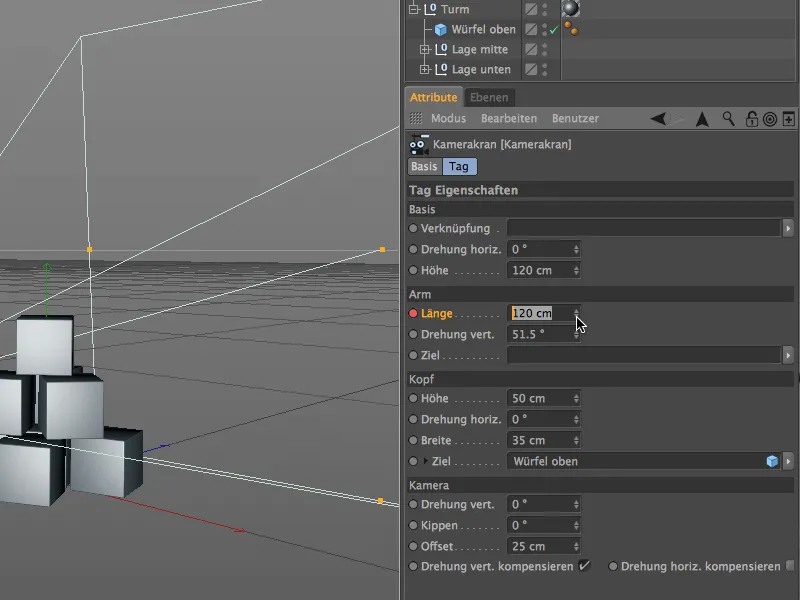Click keyframe dot for Offset
This screenshot has width=800, height=600.
tap(413, 546)
